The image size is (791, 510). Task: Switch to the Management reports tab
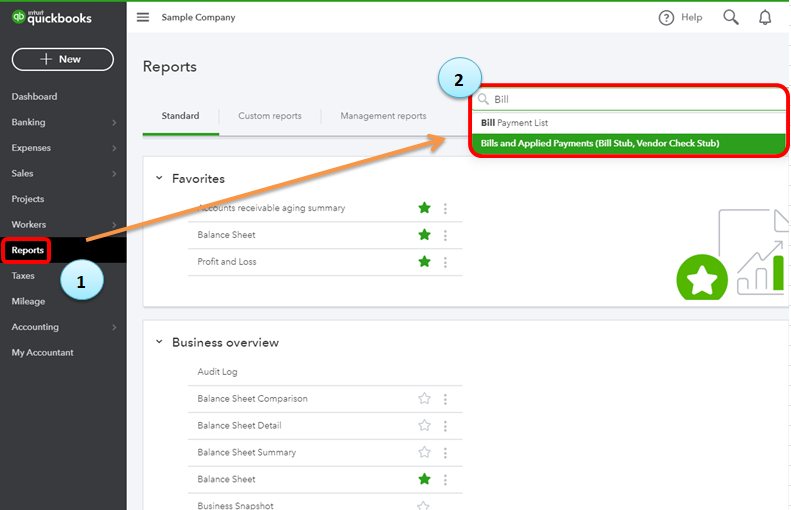[383, 116]
